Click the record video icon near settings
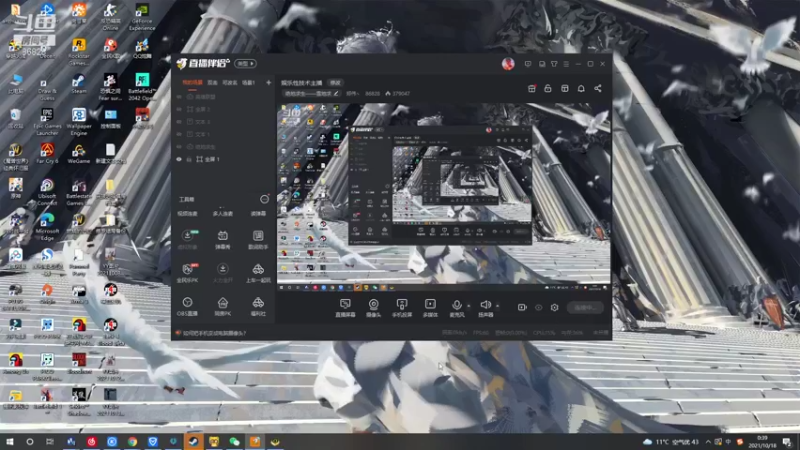This screenshot has width=800, height=450. [522, 308]
